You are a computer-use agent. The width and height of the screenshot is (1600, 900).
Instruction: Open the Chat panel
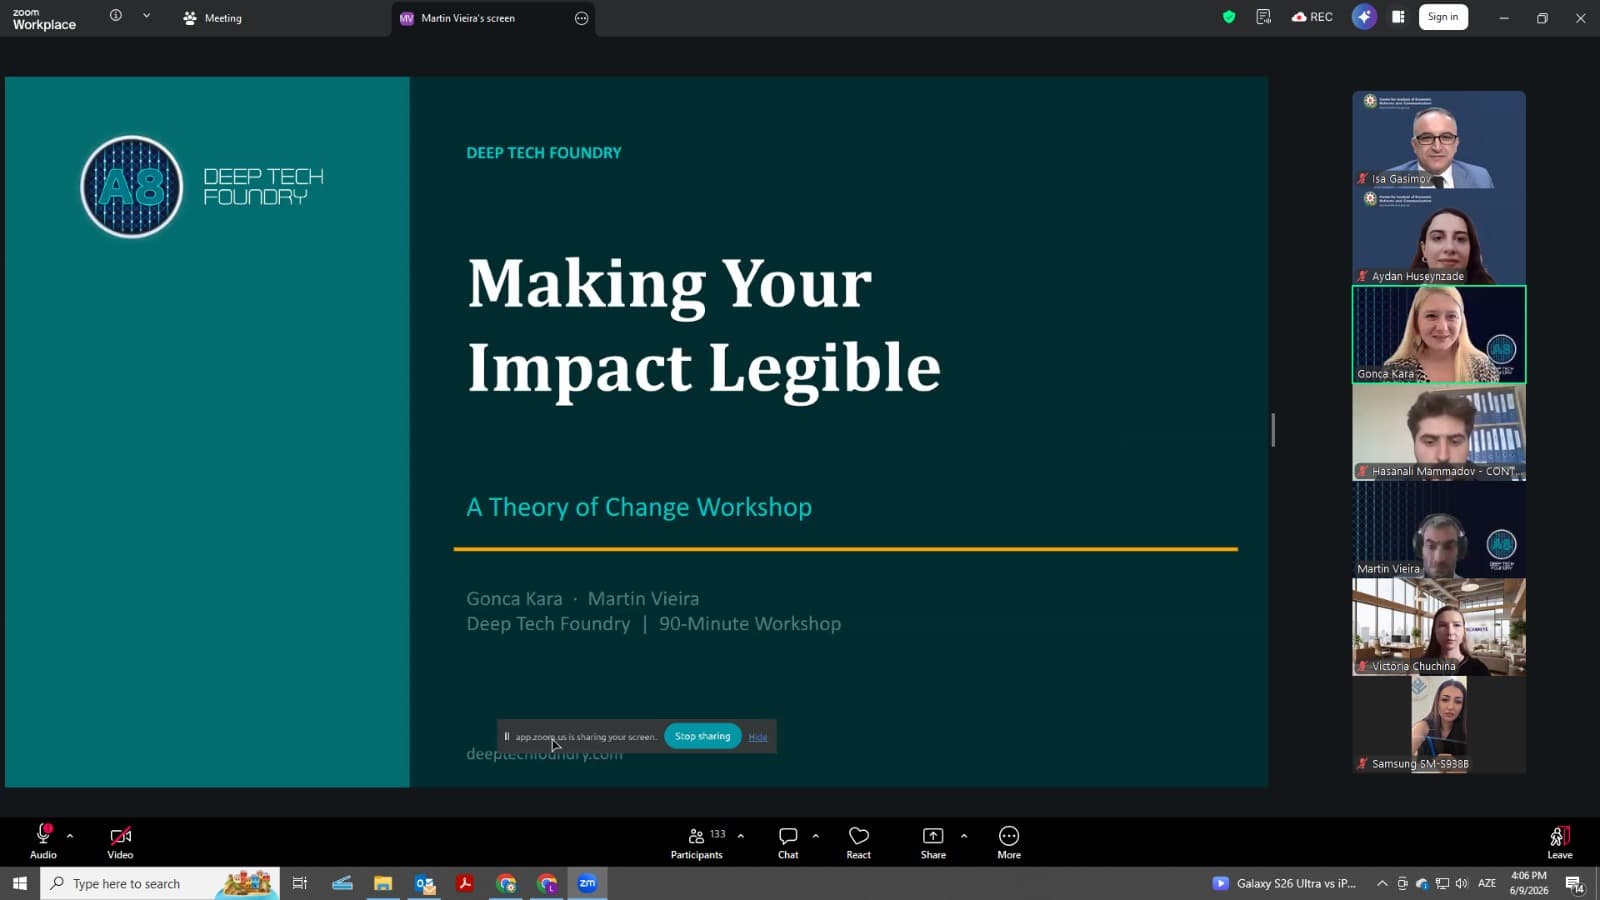click(788, 842)
